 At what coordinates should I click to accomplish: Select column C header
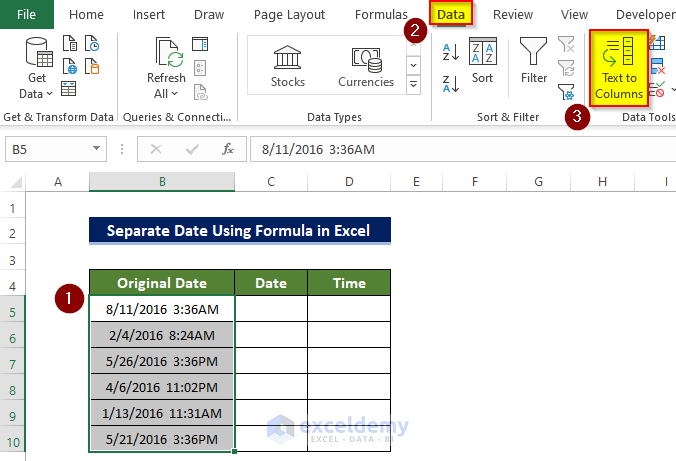click(271, 181)
